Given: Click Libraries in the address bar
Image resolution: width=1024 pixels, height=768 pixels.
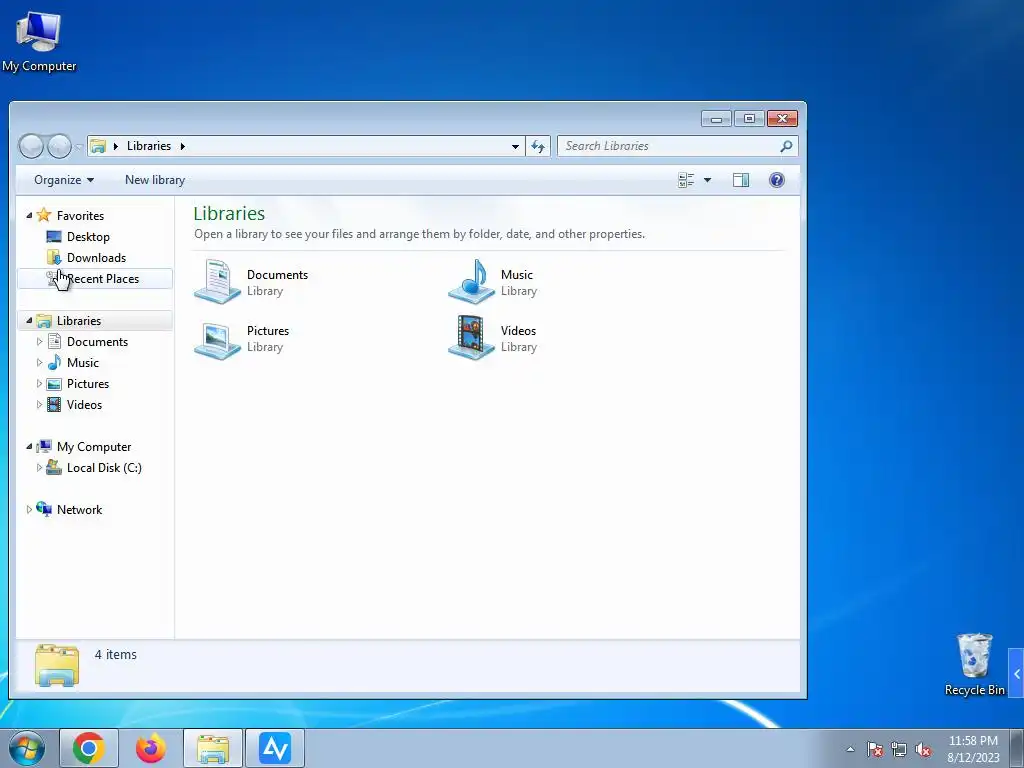Looking at the screenshot, I should tap(149, 146).
